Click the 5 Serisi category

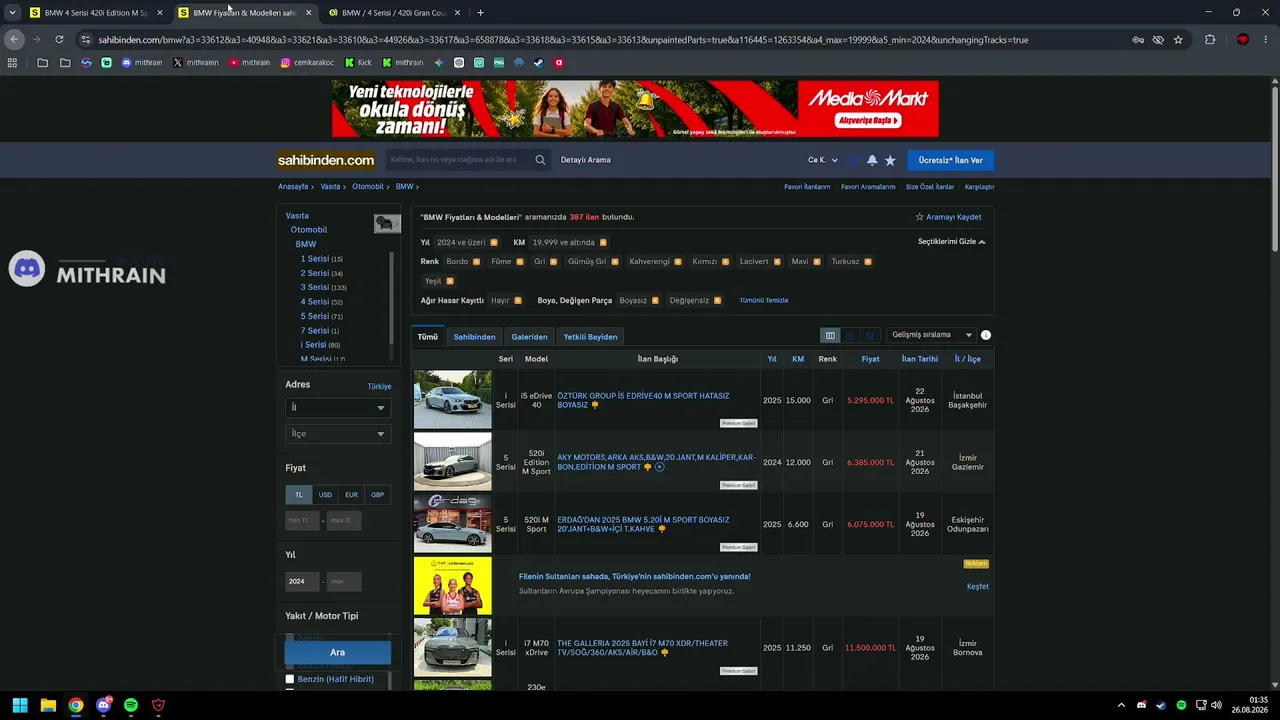pyautogui.click(x=315, y=316)
